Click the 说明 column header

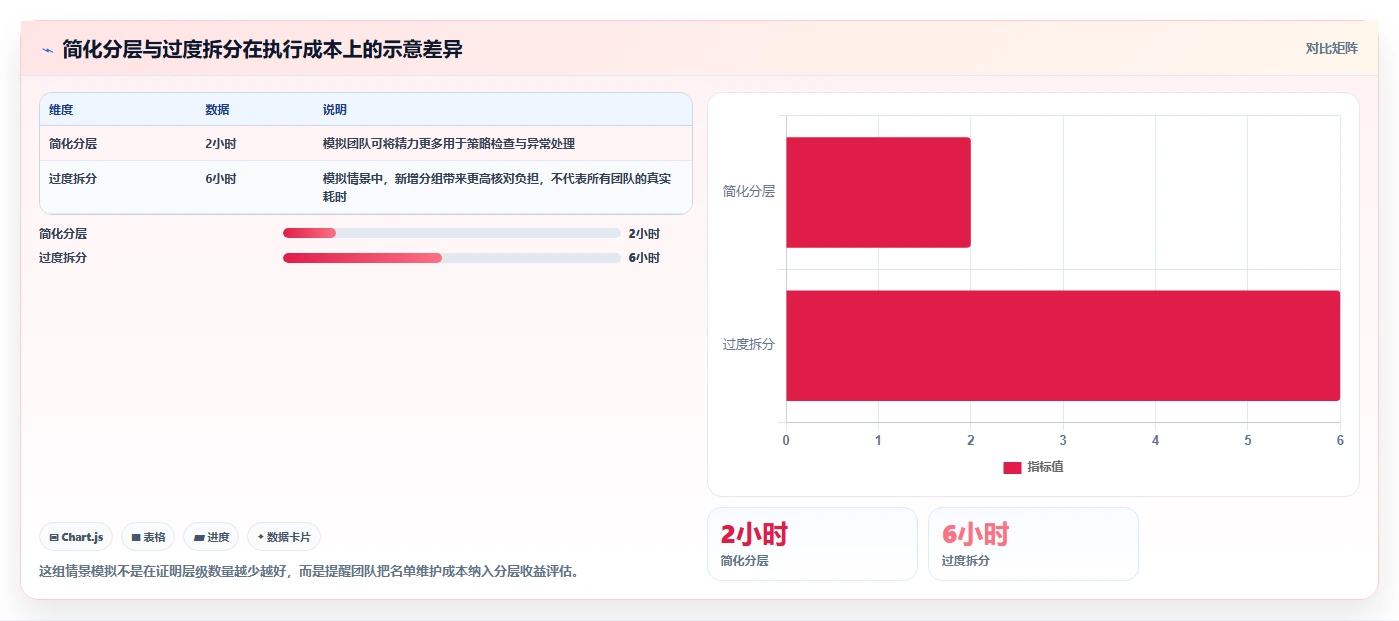[334, 110]
